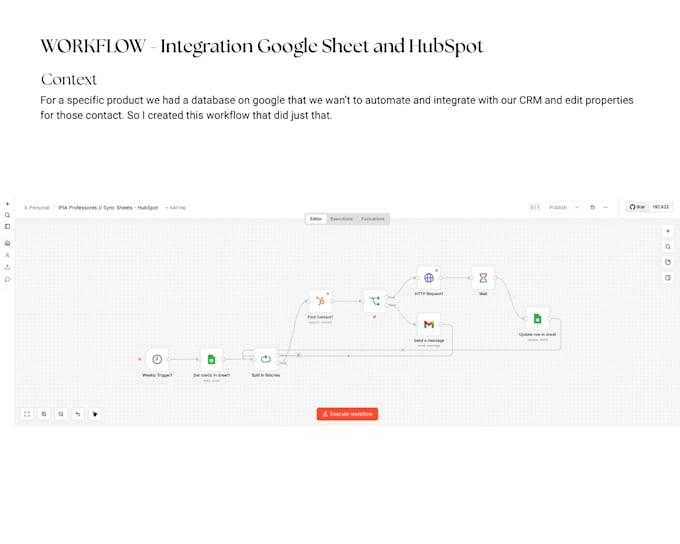
Task: Select the 'Send a message' node label
Action: pos(428,341)
